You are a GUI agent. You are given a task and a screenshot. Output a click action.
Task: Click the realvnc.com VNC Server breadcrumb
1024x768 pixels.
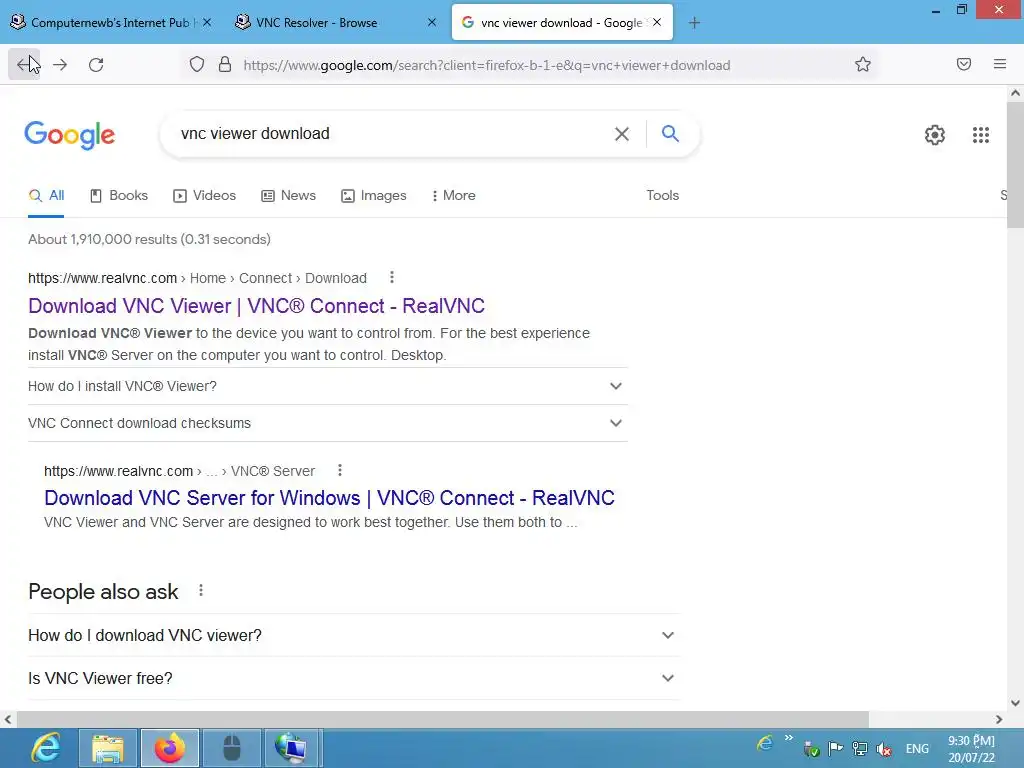click(x=180, y=471)
